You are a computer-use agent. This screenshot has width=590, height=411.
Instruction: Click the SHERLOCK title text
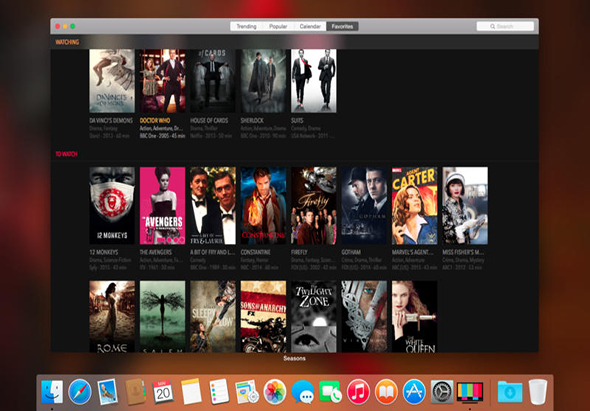252,121
